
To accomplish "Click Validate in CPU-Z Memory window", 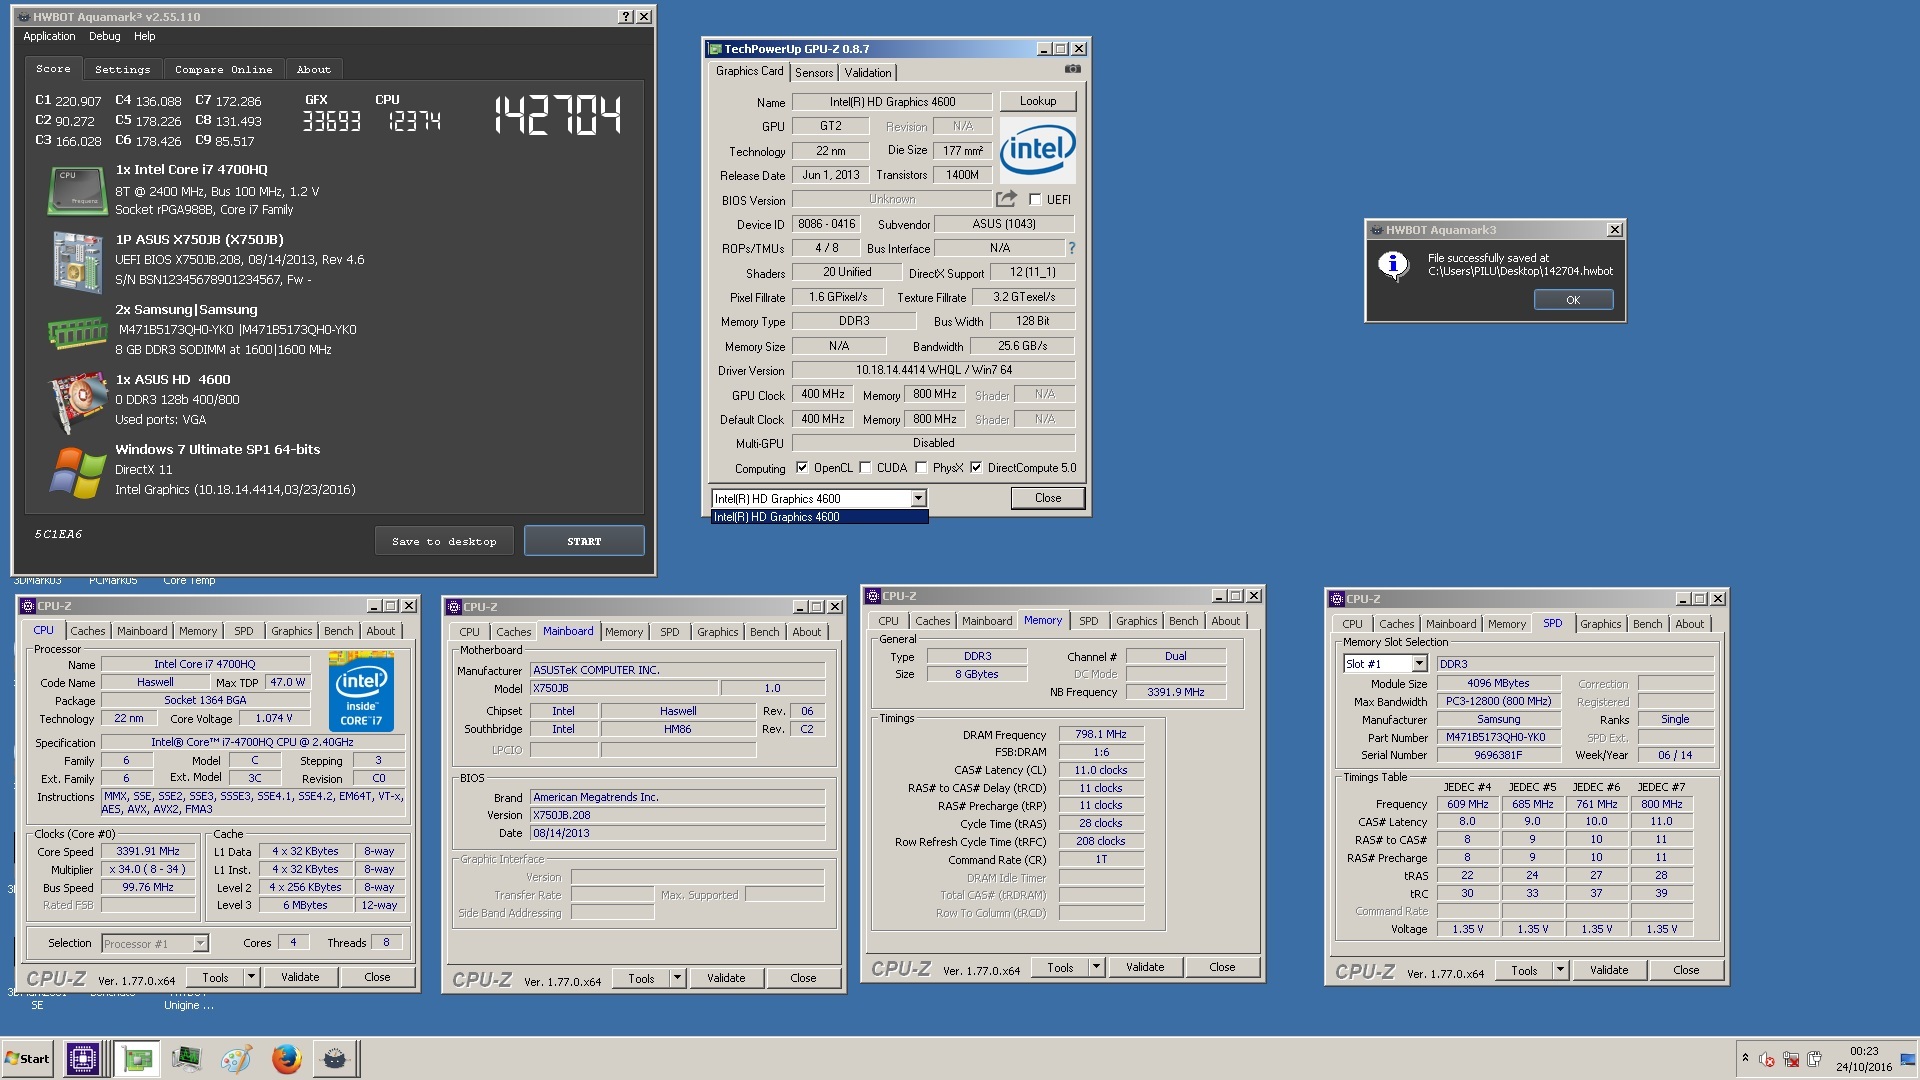I will coord(1145,967).
